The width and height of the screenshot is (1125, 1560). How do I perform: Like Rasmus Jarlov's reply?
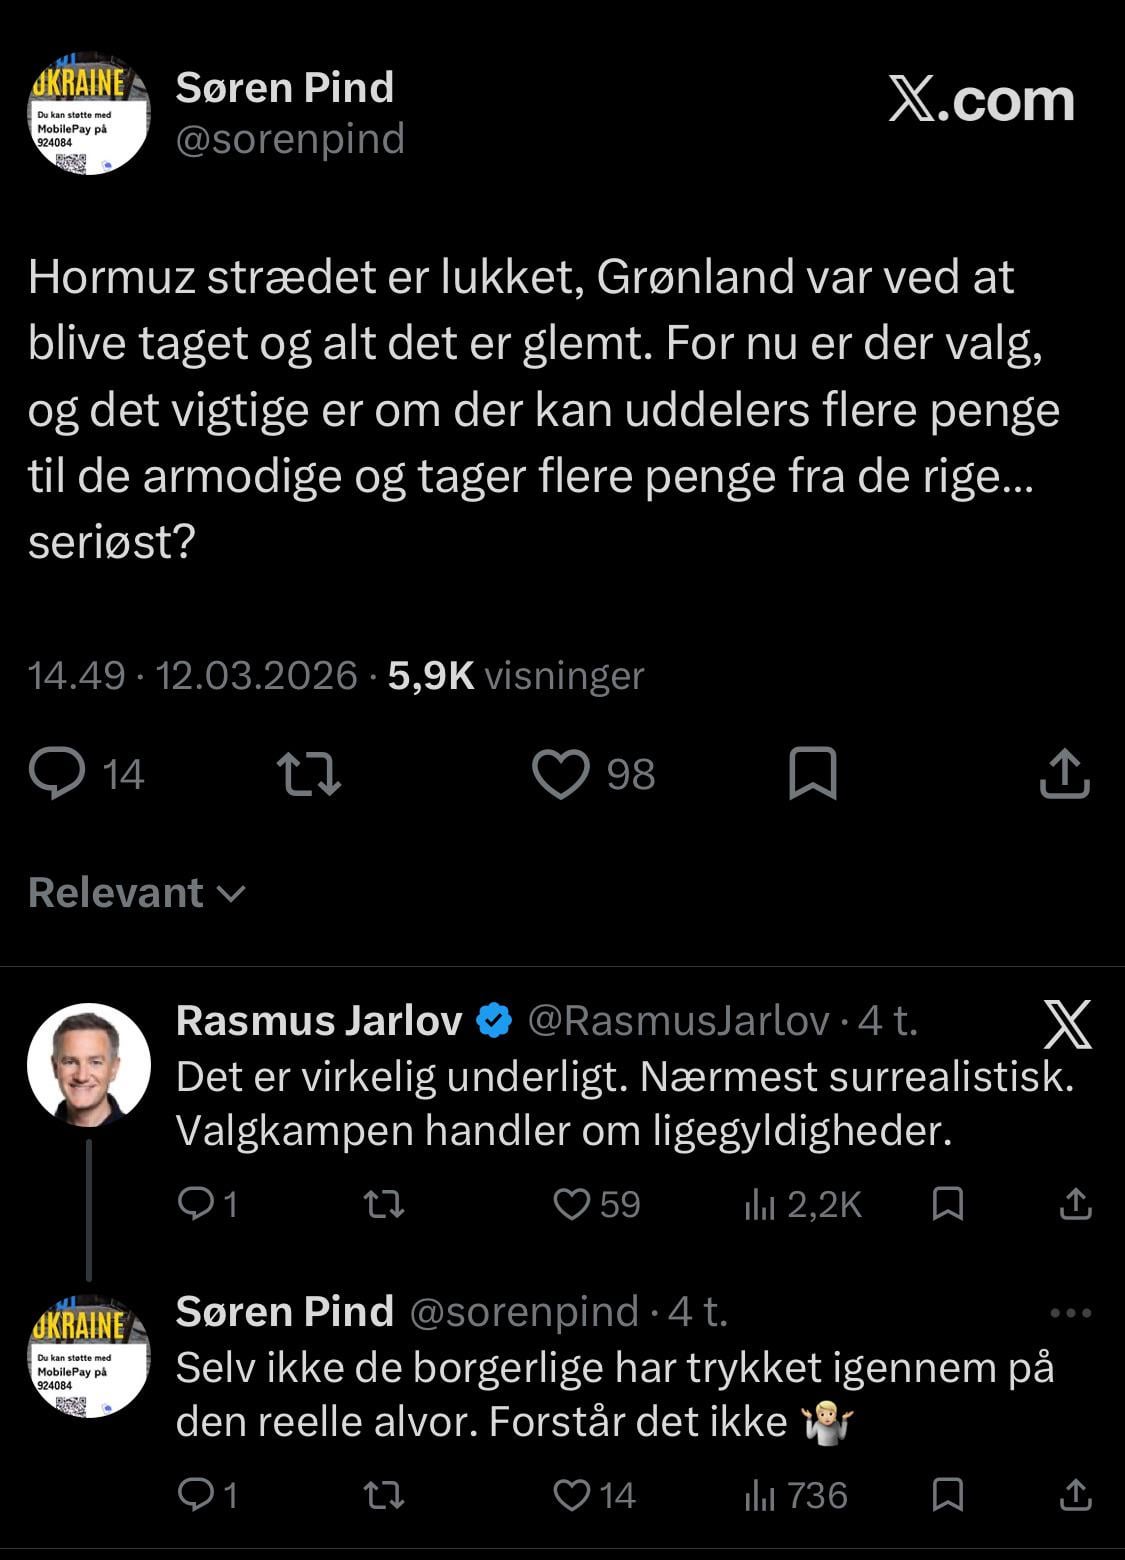pos(572,1204)
